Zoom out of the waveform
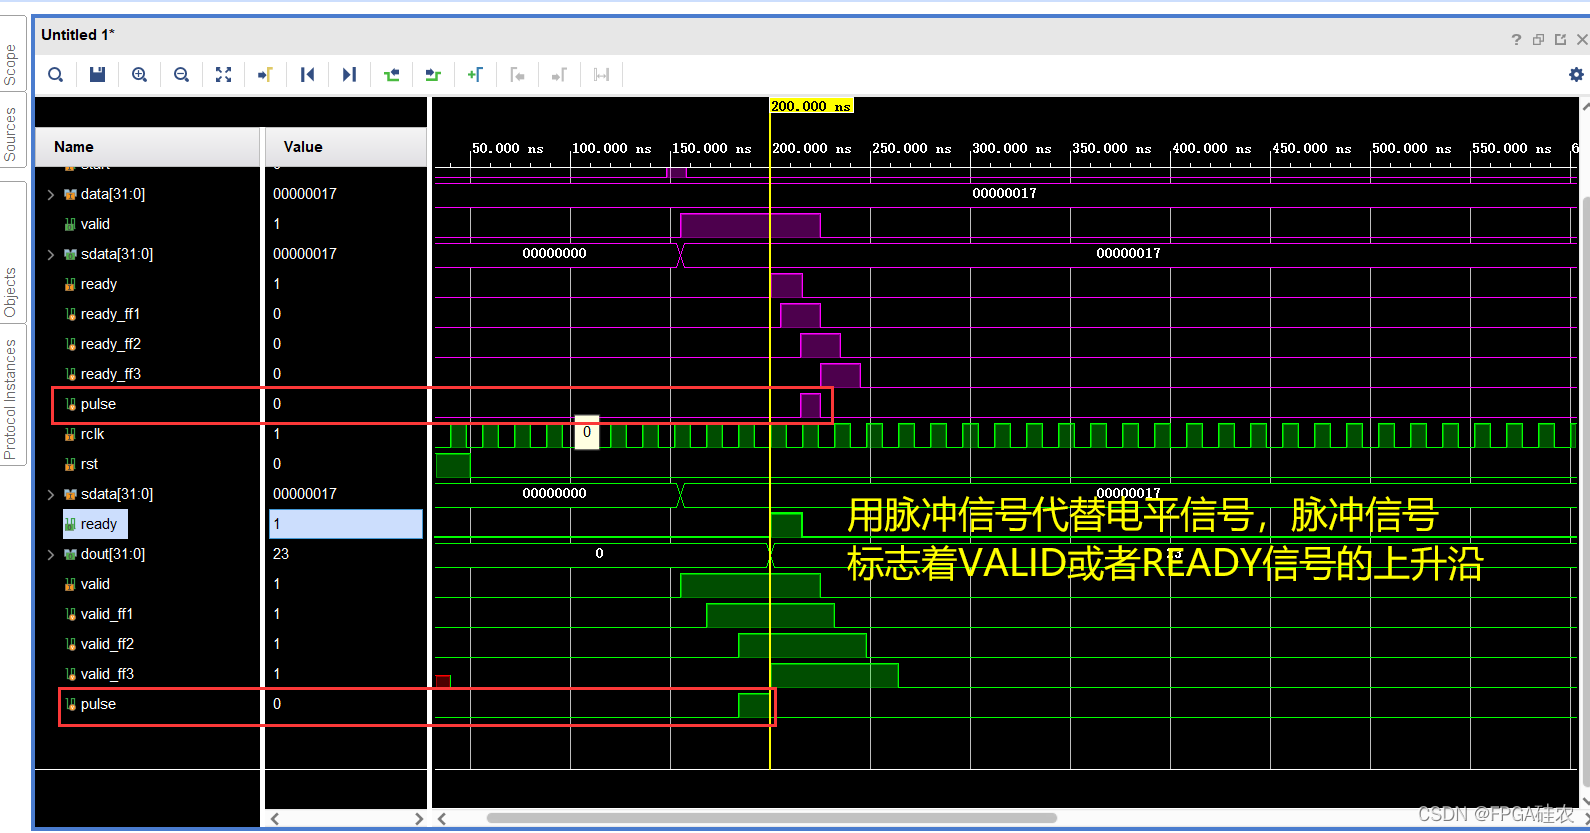 coord(181,75)
